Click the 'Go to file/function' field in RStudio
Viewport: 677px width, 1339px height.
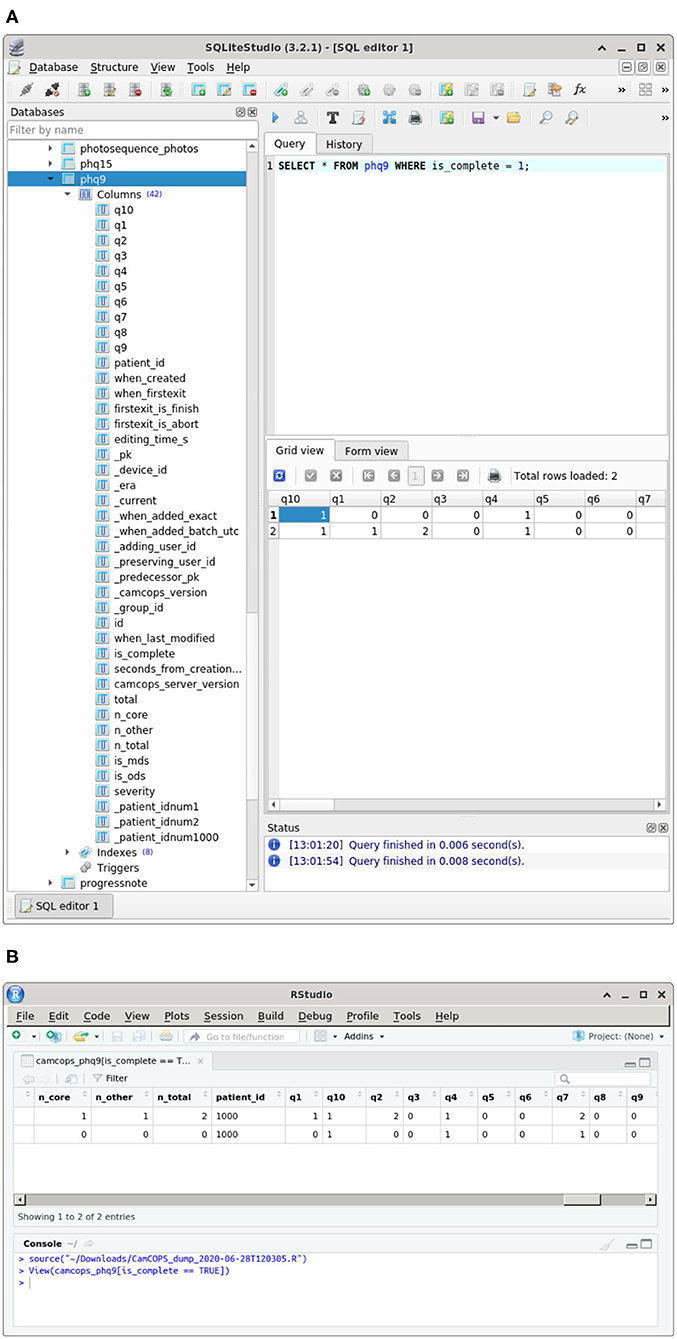(241, 1037)
